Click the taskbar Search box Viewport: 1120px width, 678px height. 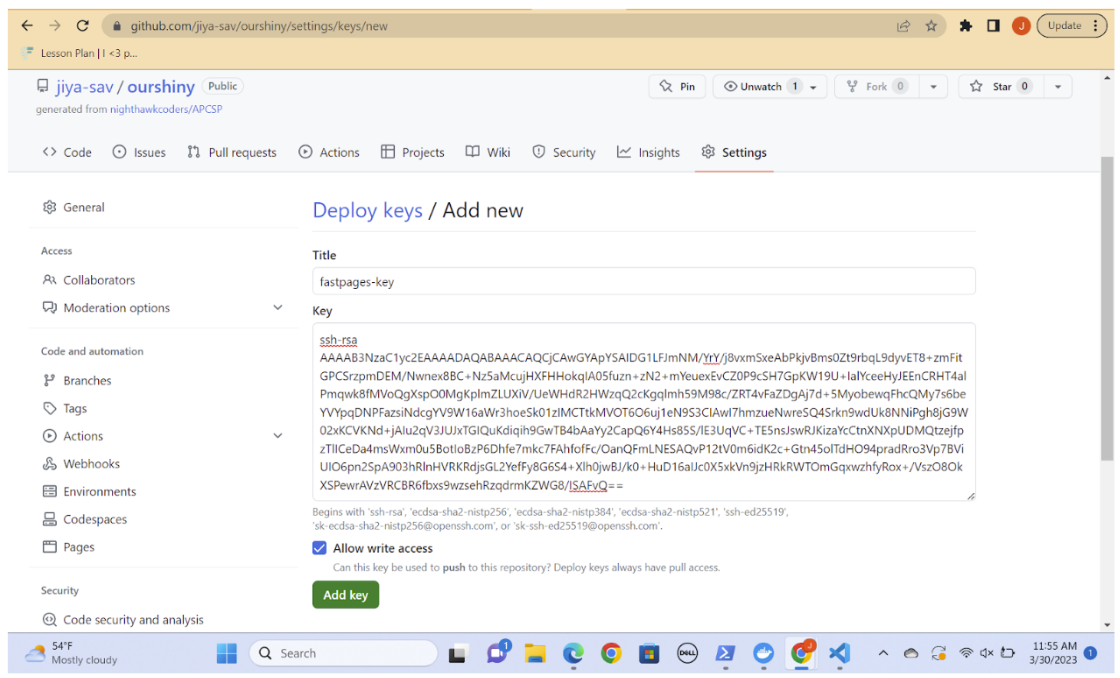(x=344, y=654)
